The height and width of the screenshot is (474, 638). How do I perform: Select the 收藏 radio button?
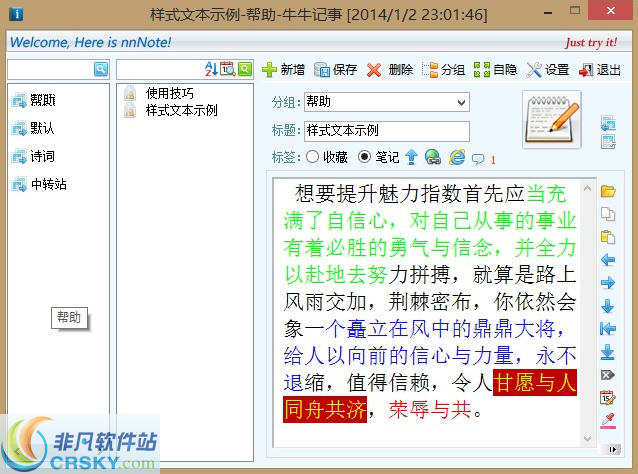[x=312, y=157]
